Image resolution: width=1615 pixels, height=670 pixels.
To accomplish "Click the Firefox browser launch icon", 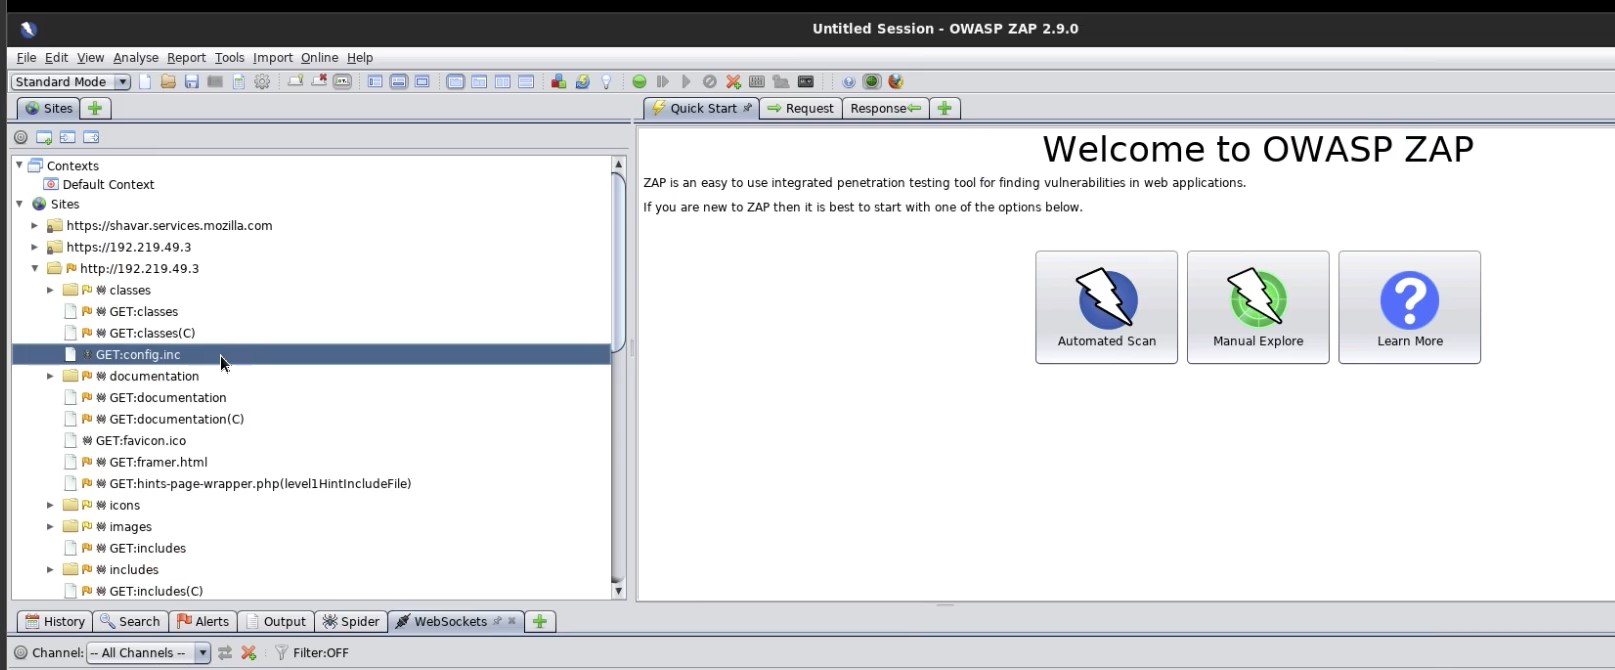I will coord(896,82).
